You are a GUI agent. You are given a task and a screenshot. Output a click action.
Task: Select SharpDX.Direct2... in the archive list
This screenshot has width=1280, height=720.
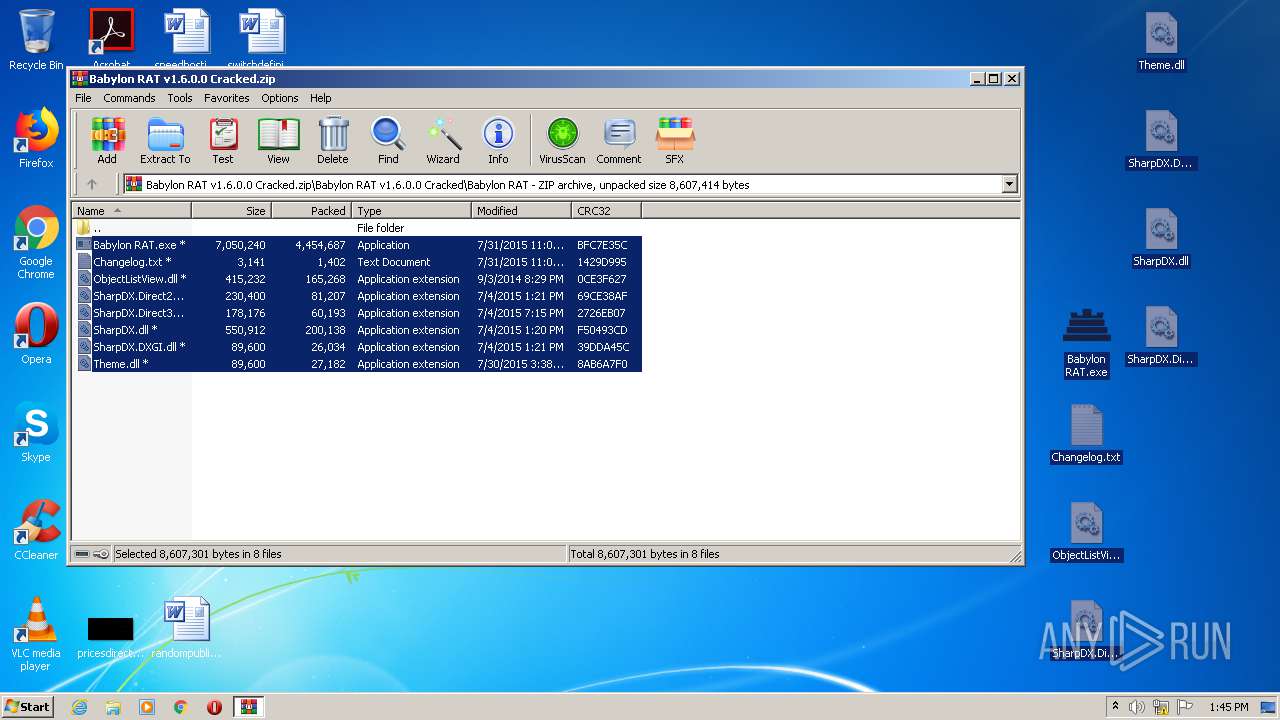[x=357, y=296]
